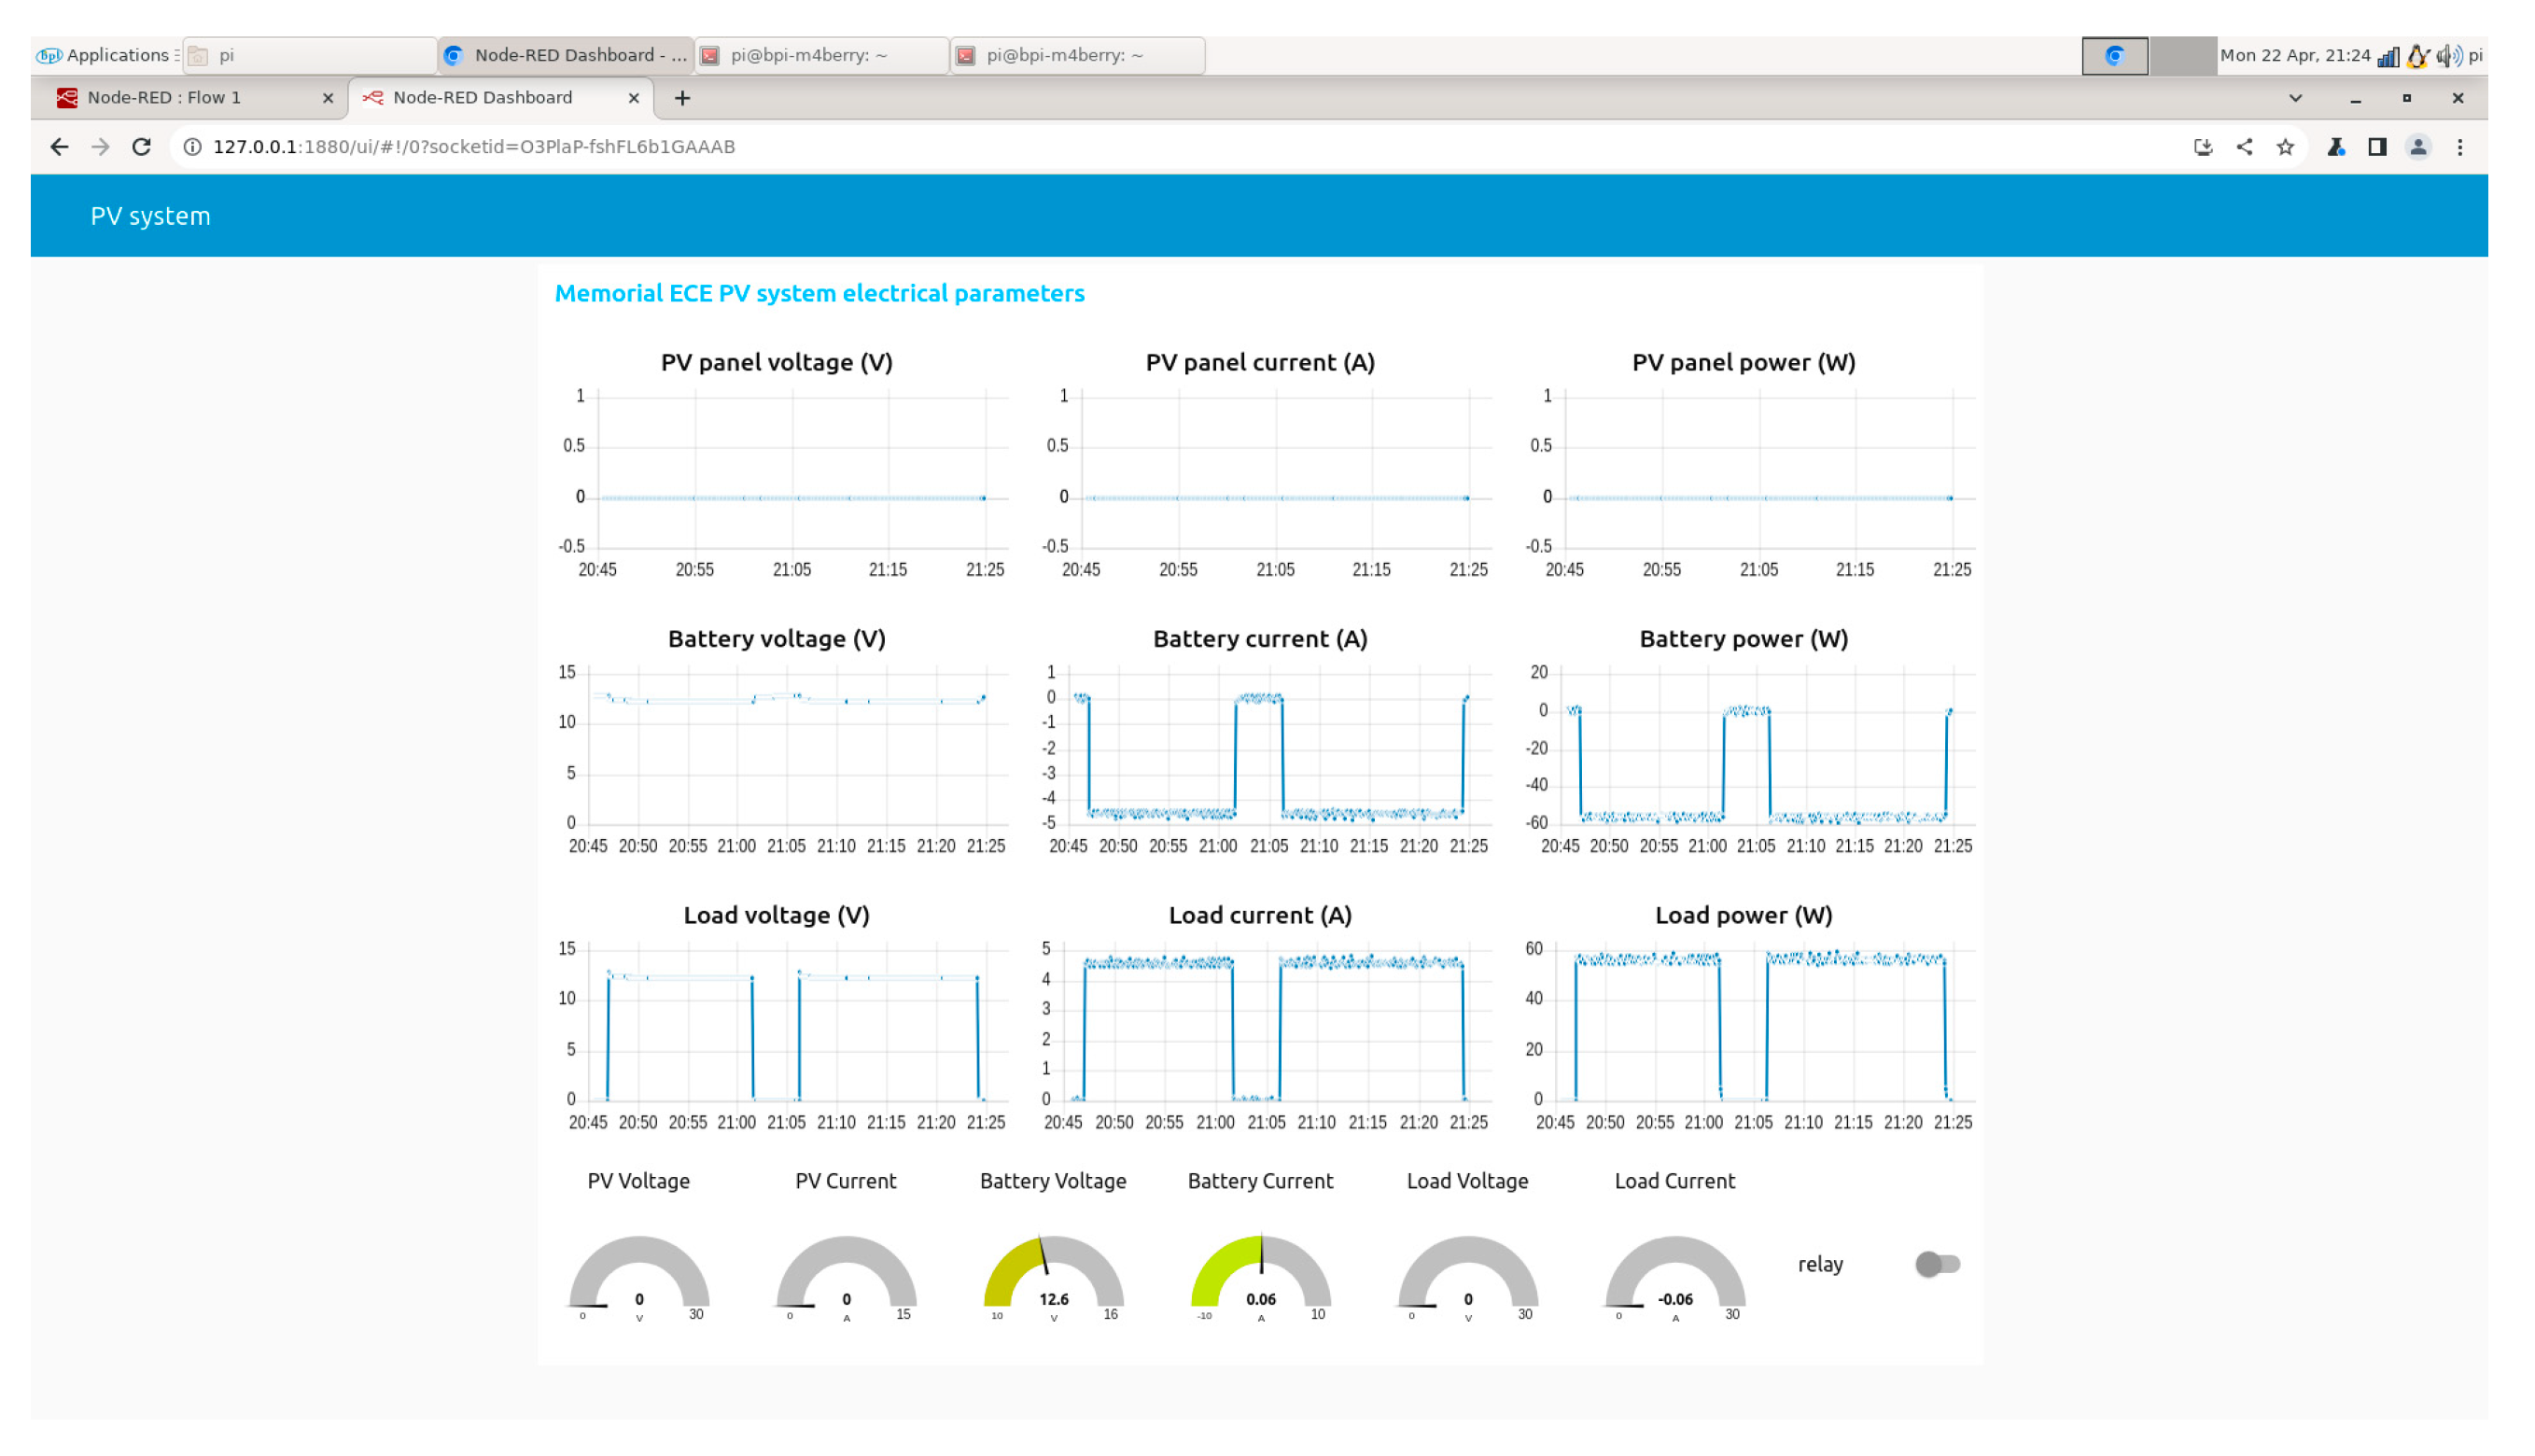Bookmark this page with the star icon

point(2286,147)
